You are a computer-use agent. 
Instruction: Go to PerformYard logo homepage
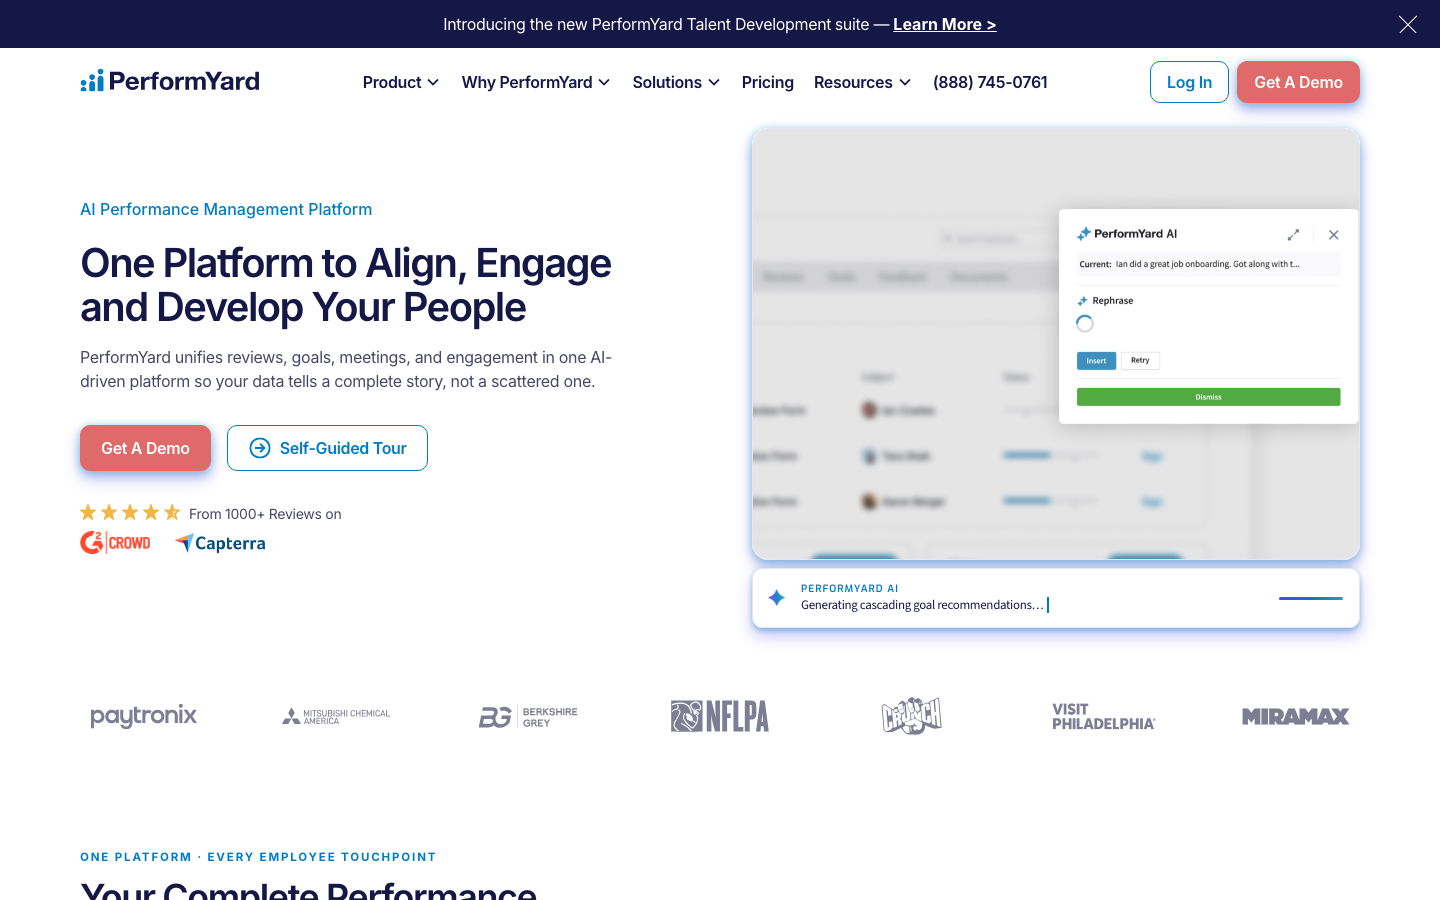[170, 81]
